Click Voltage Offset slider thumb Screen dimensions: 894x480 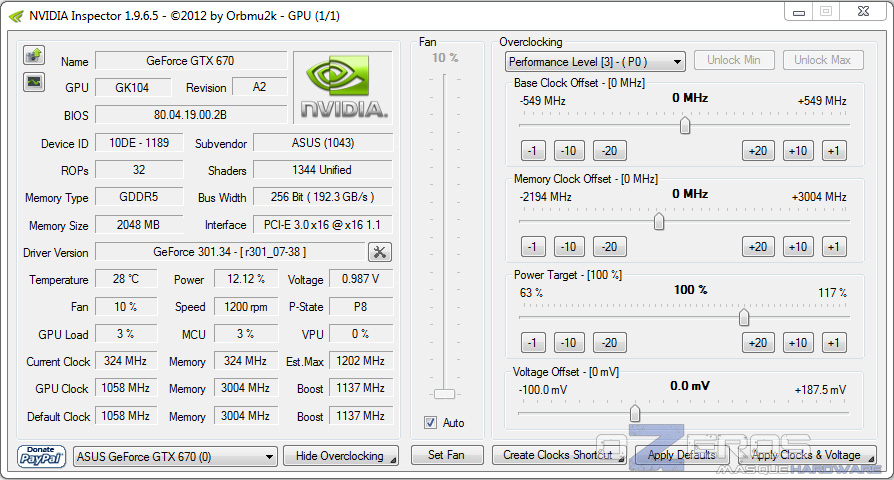pyautogui.click(x=635, y=413)
